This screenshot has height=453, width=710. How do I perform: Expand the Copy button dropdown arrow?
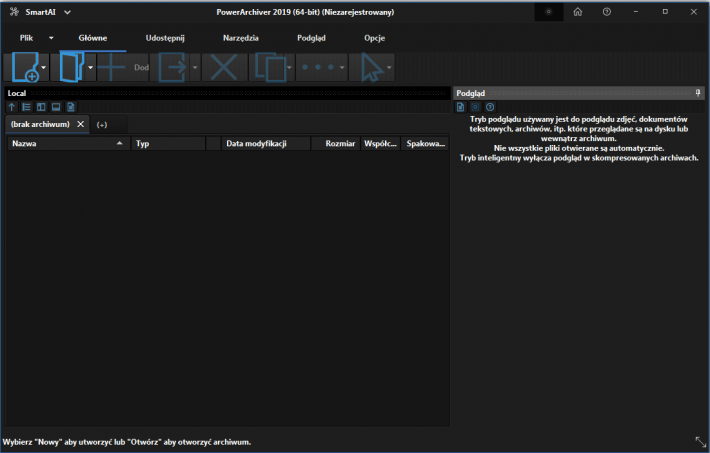289,67
